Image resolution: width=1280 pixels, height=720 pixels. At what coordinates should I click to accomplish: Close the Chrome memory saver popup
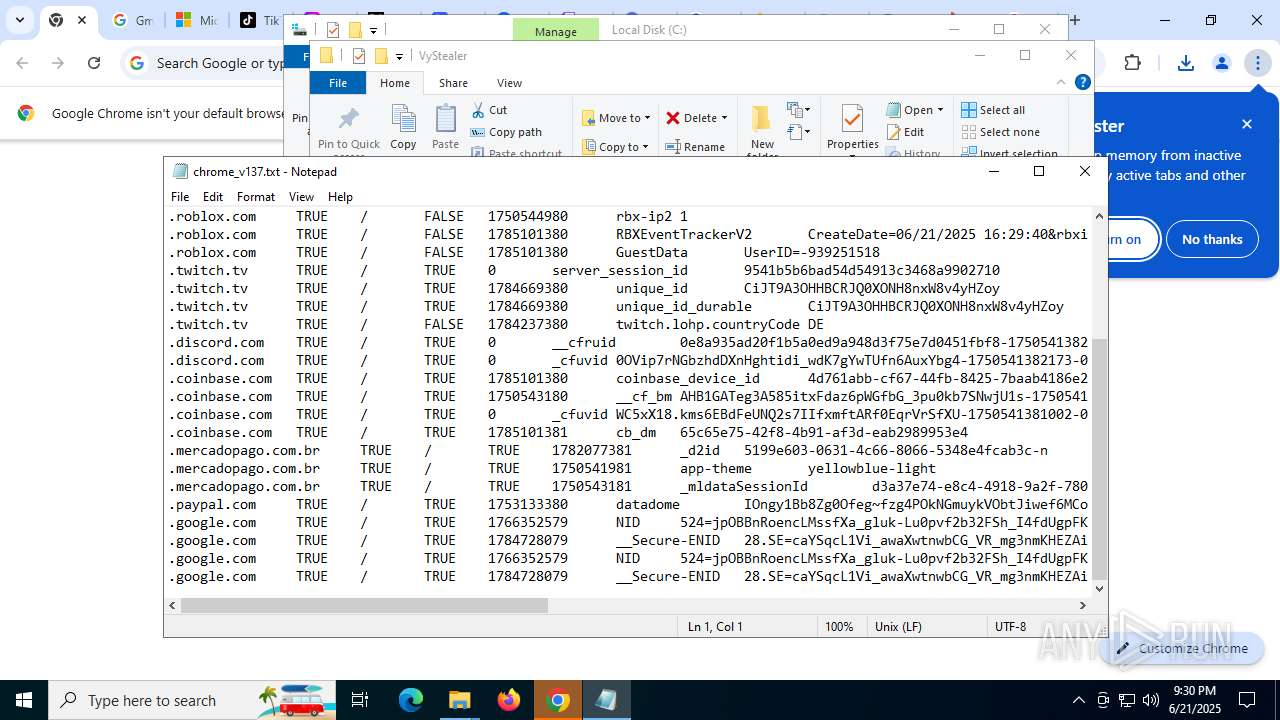coord(1247,124)
